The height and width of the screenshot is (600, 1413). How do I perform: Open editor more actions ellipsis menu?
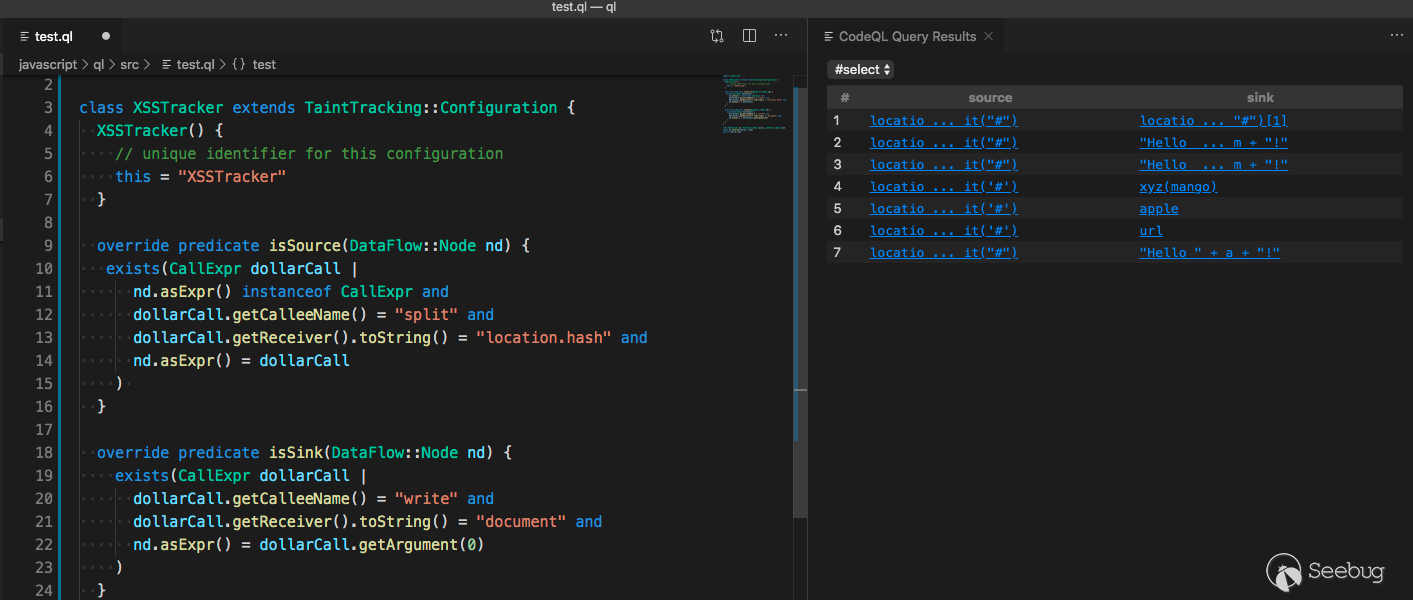(x=781, y=36)
